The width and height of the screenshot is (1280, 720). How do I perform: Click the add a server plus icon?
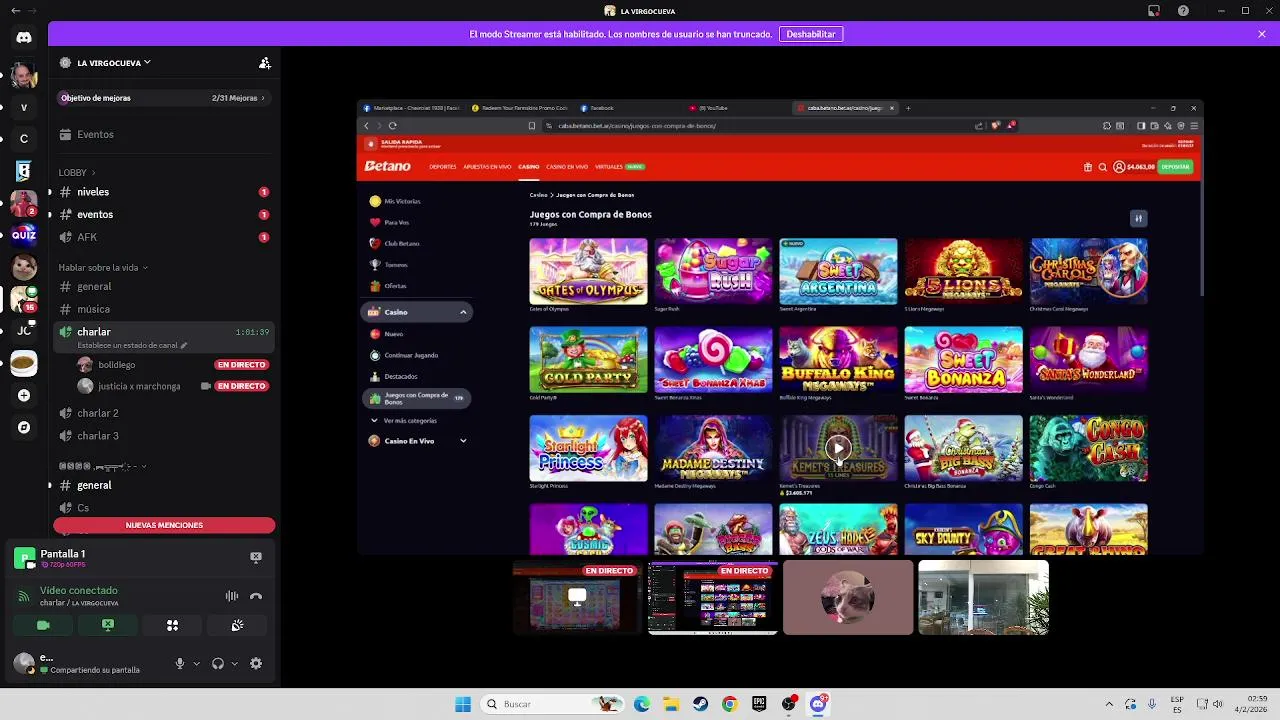tap(24, 395)
